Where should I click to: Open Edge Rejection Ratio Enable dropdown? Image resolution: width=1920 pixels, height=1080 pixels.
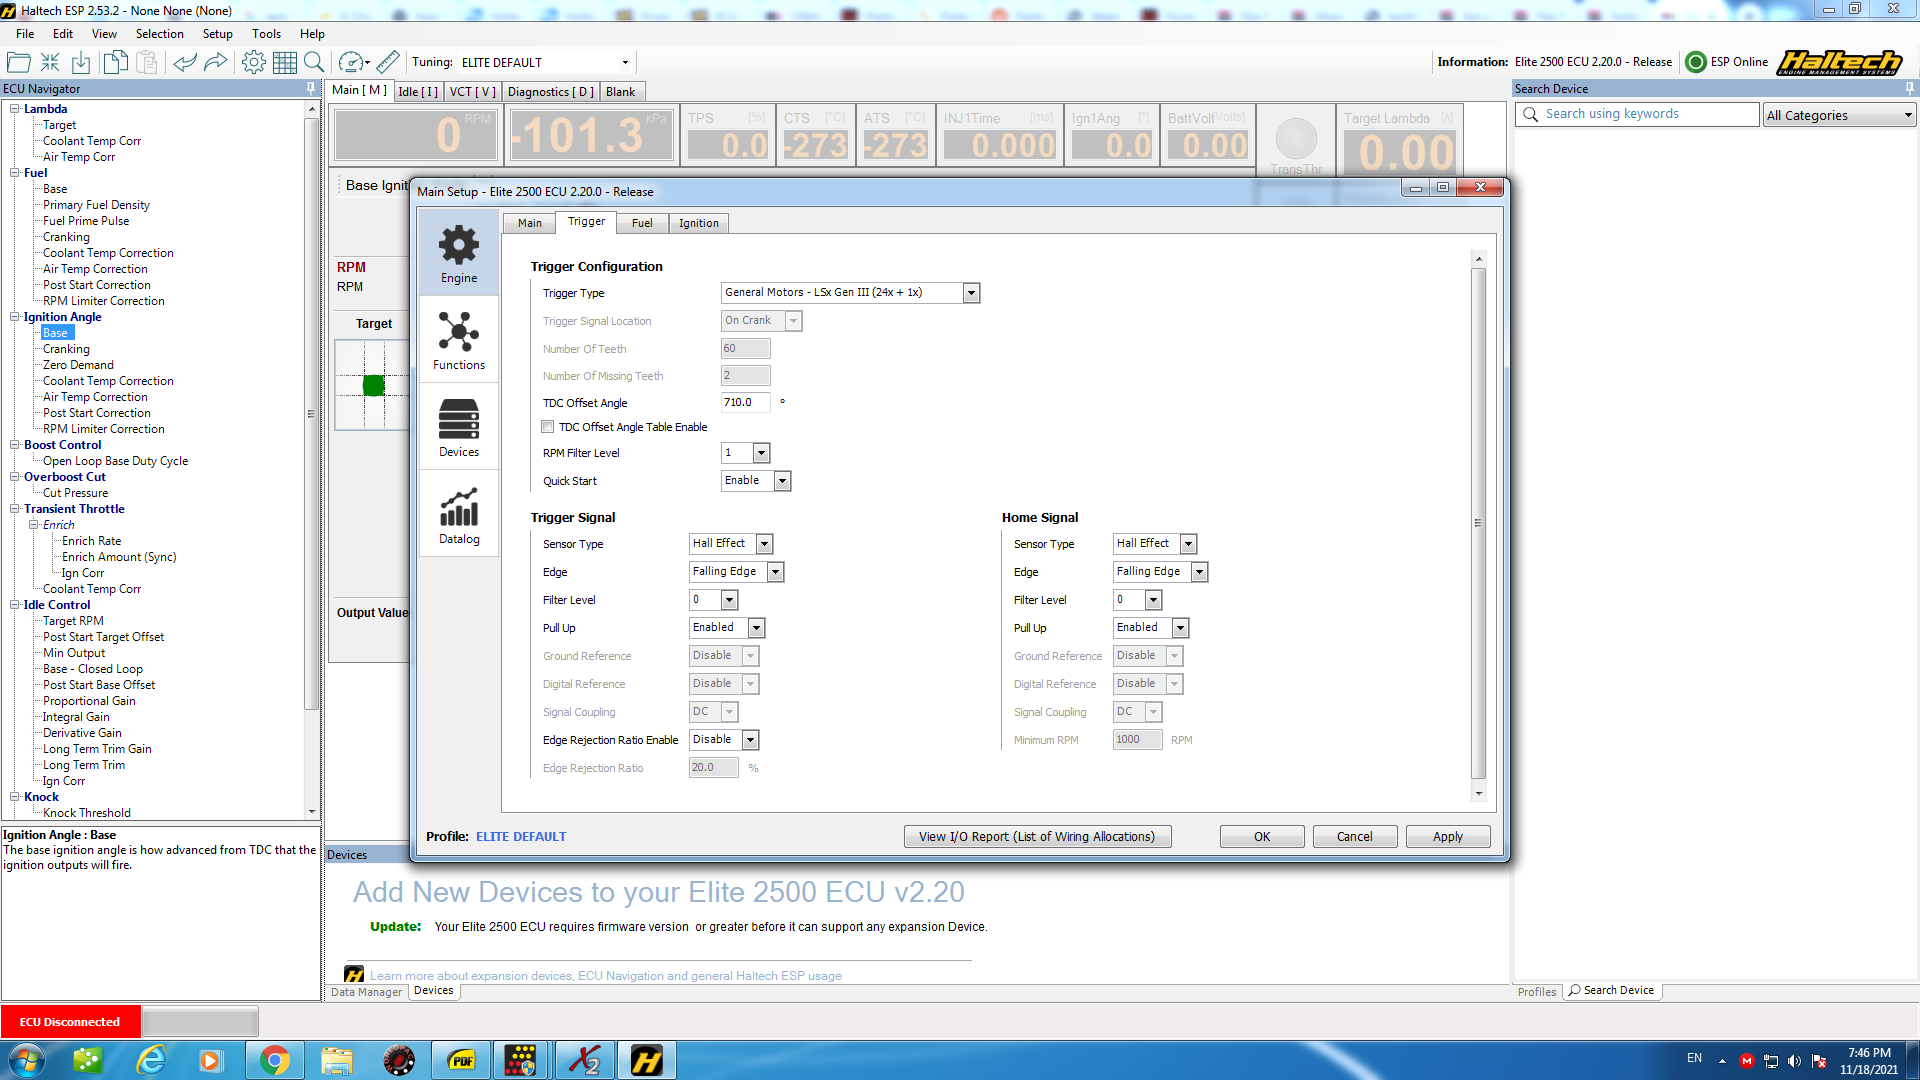(x=751, y=740)
